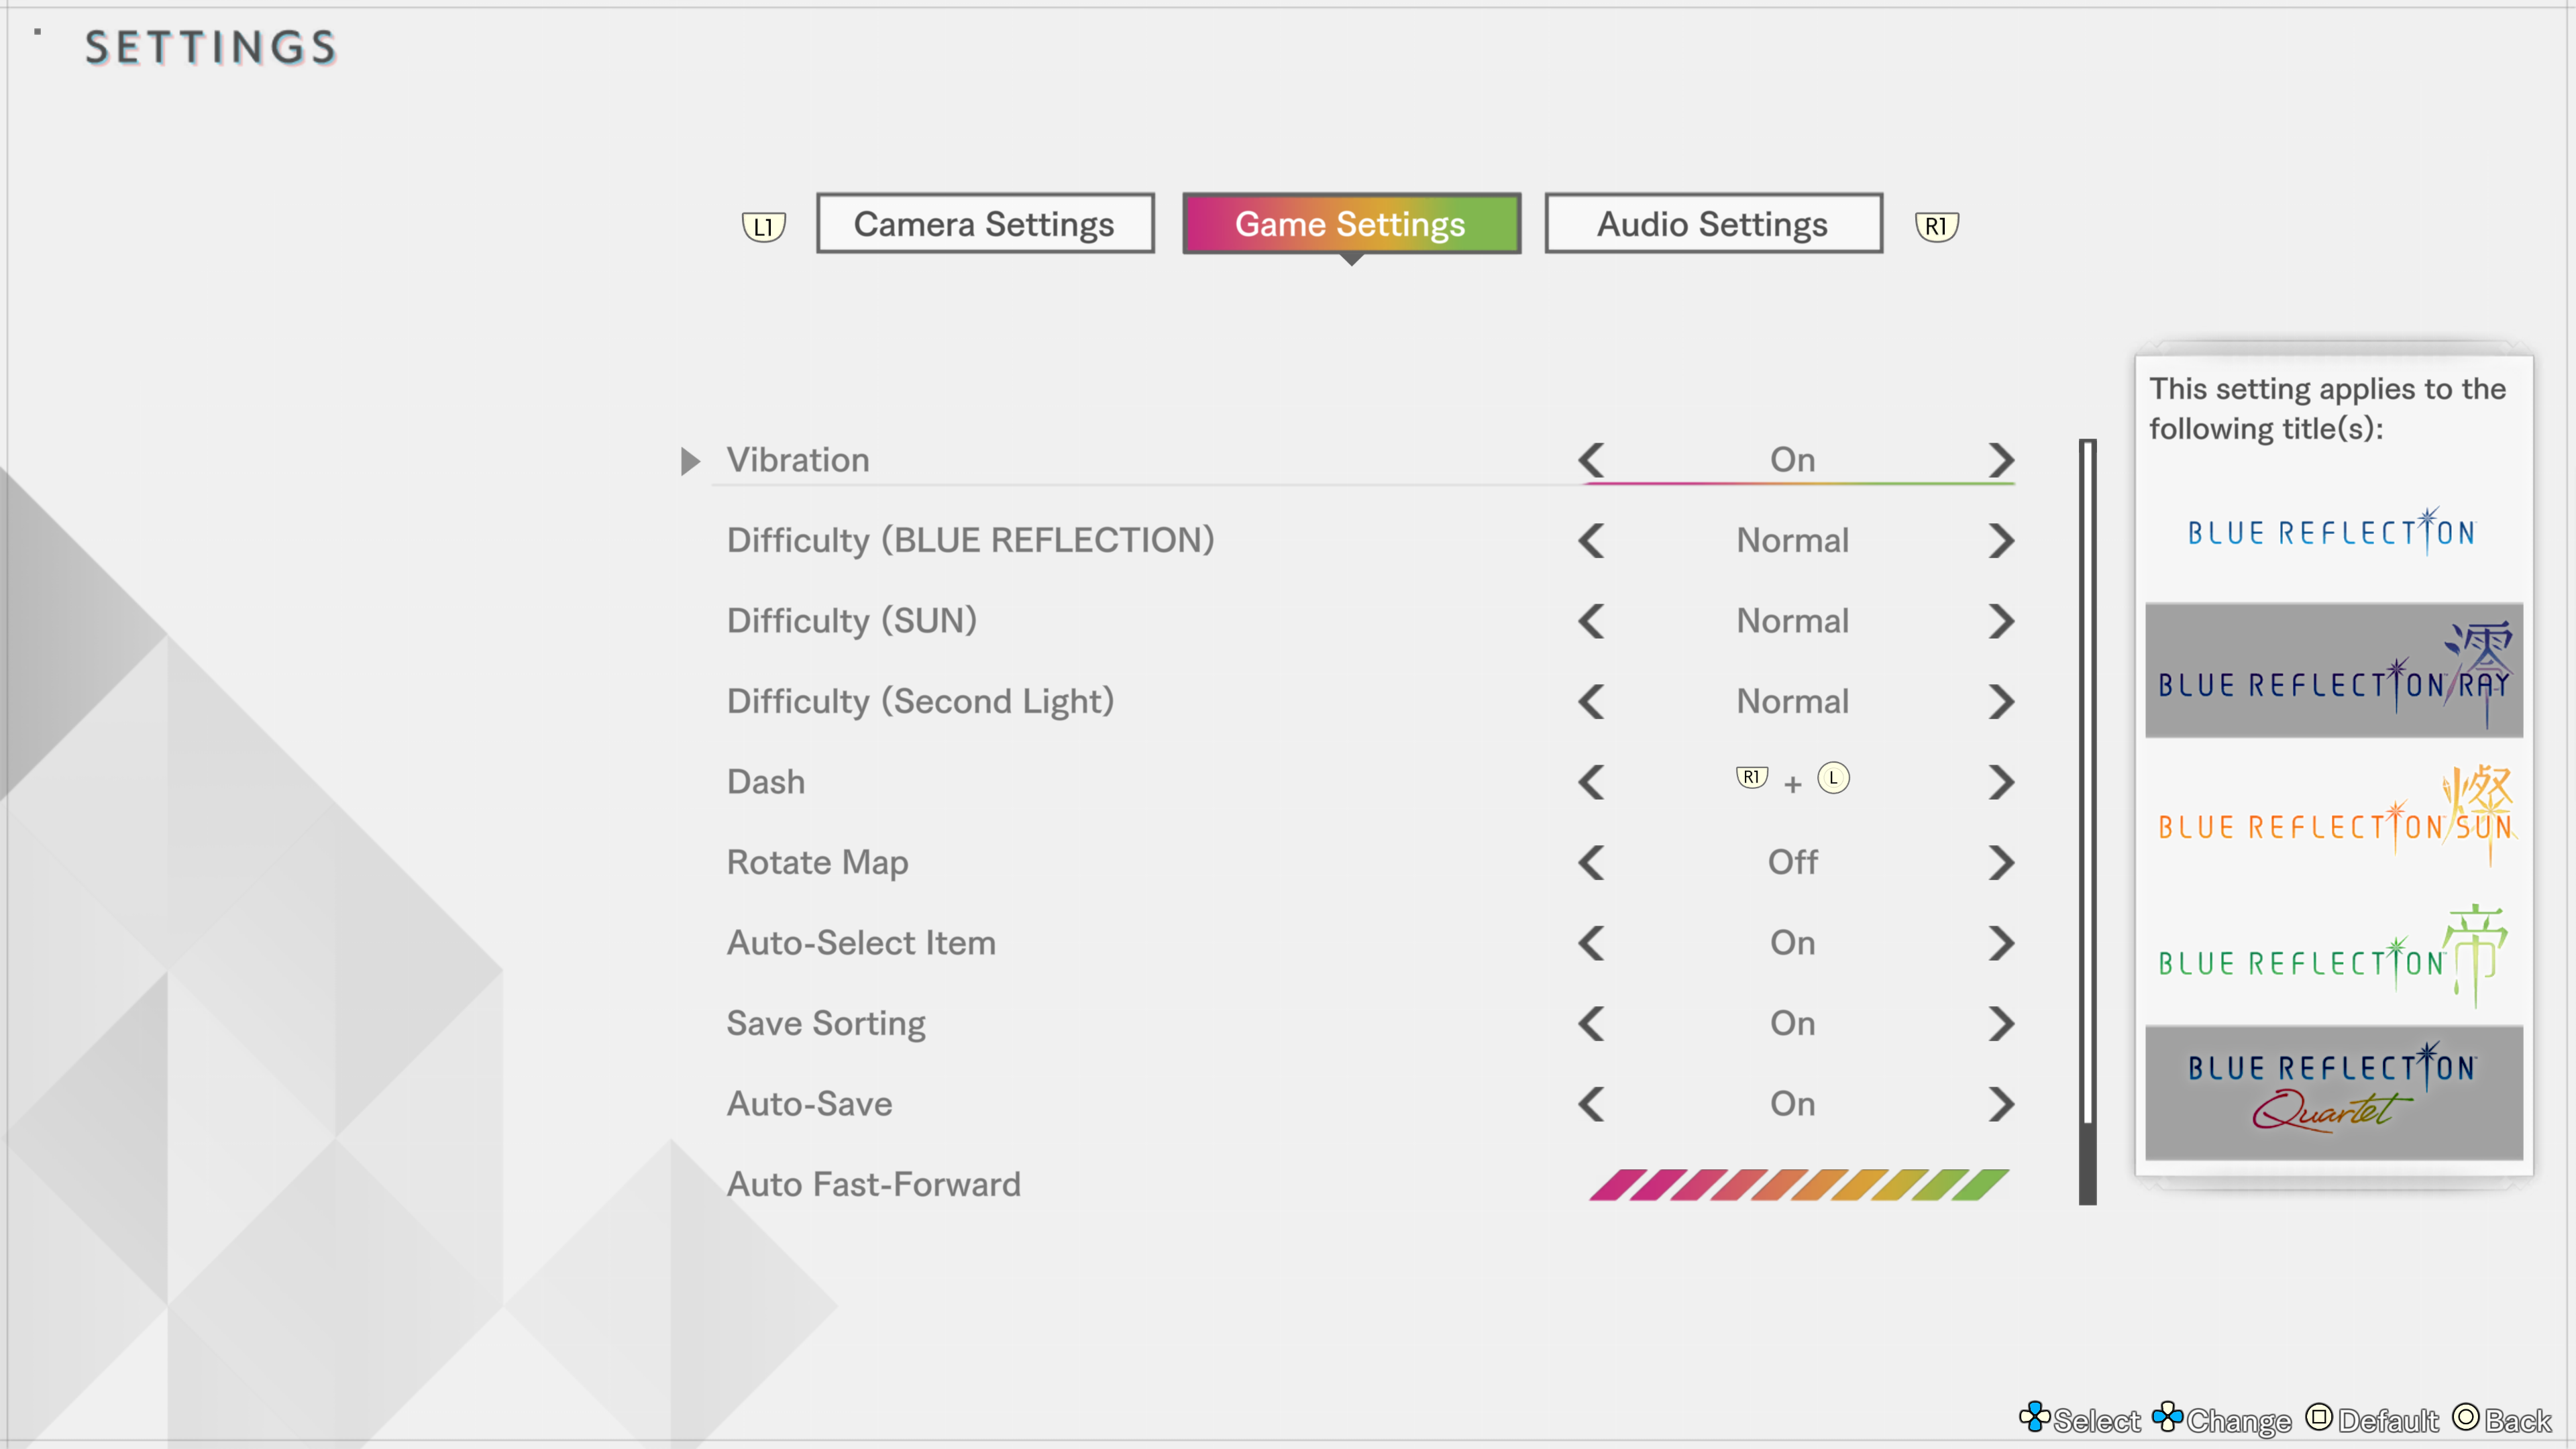This screenshot has height=1449, width=2576.
Task: Click Normal value for Difficulty (SUN)
Action: pos(1792,621)
